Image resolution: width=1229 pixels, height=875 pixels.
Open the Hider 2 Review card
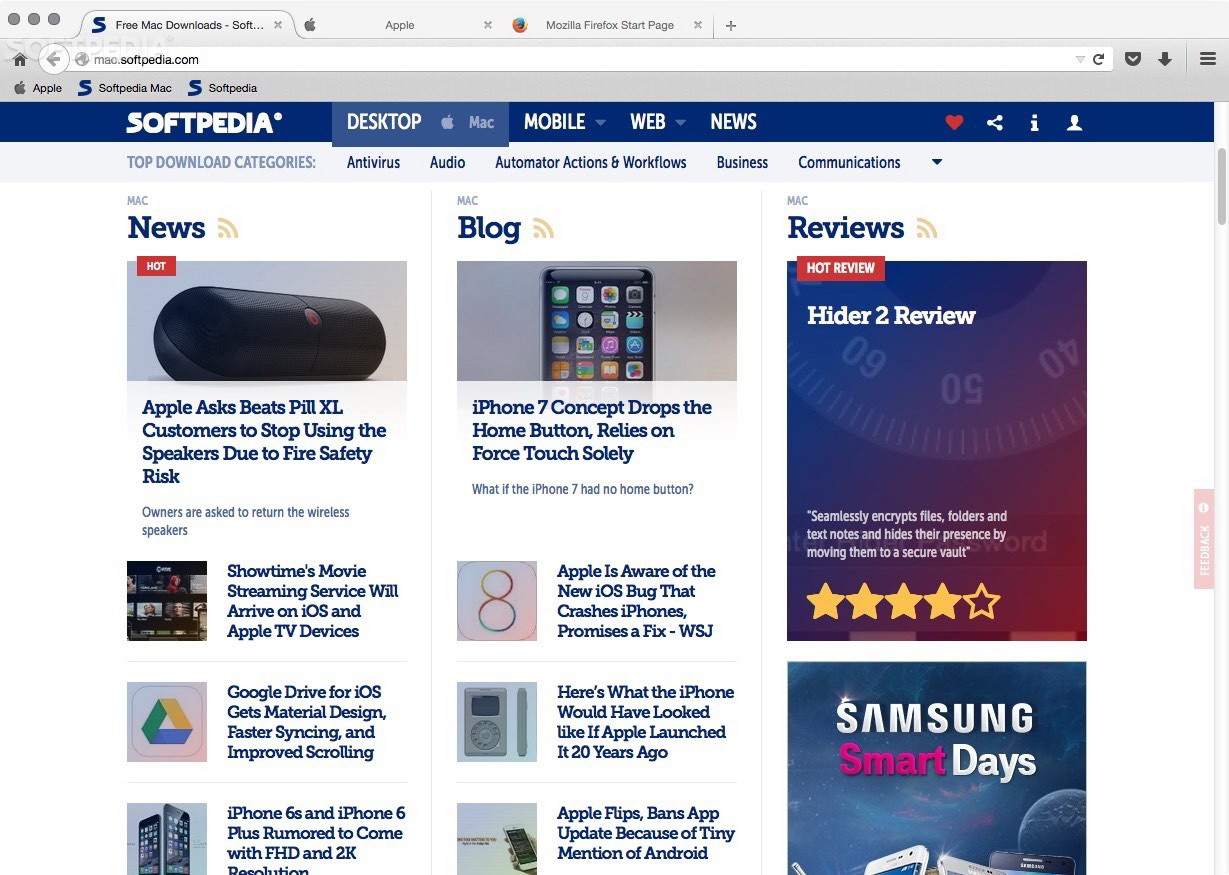tap(937, 450)
